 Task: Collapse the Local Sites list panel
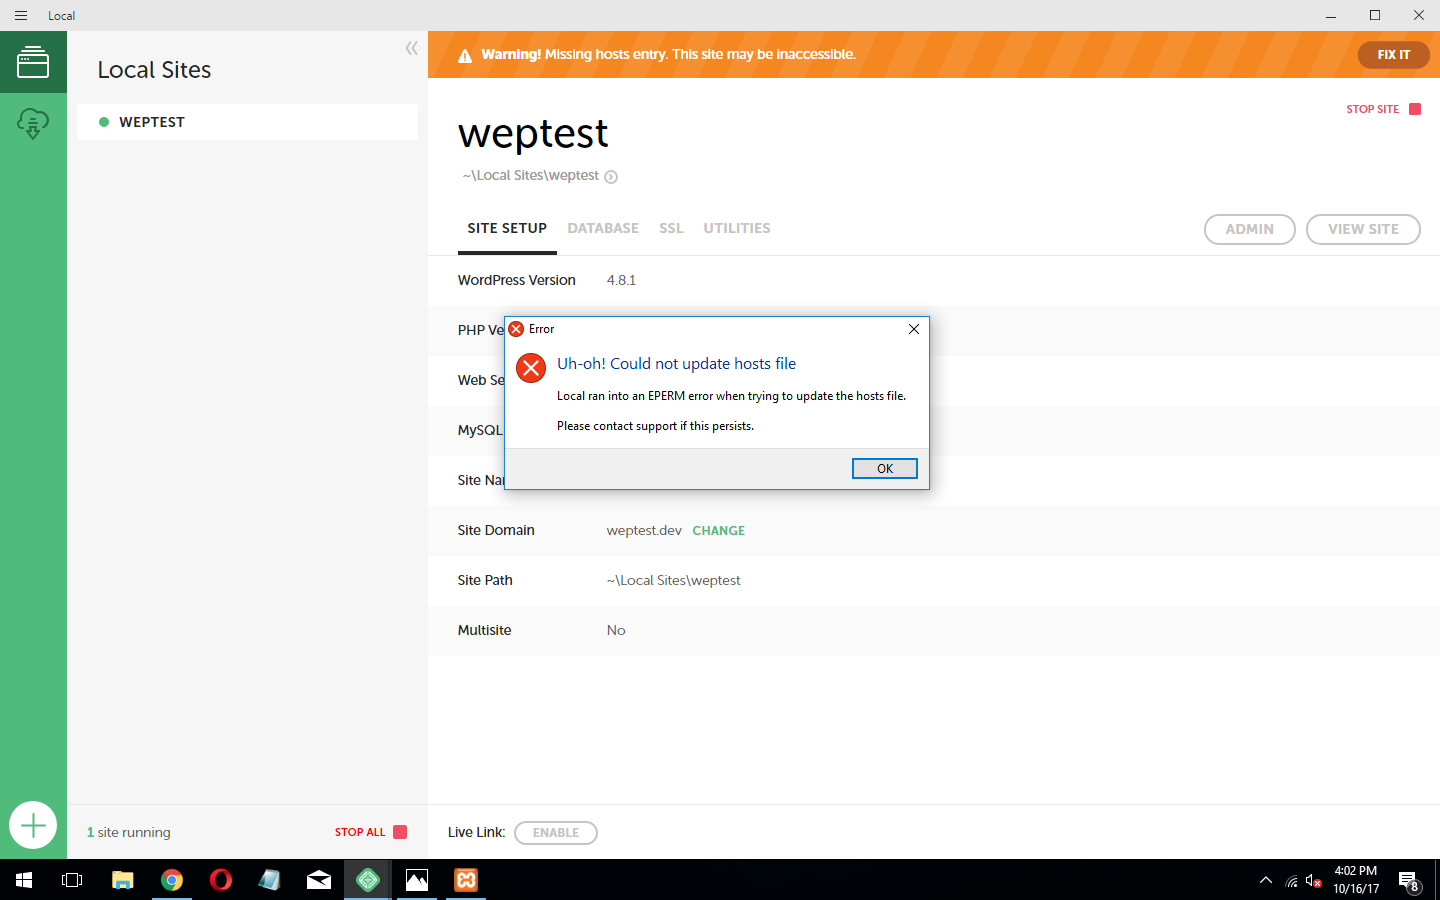pos(411,48)
